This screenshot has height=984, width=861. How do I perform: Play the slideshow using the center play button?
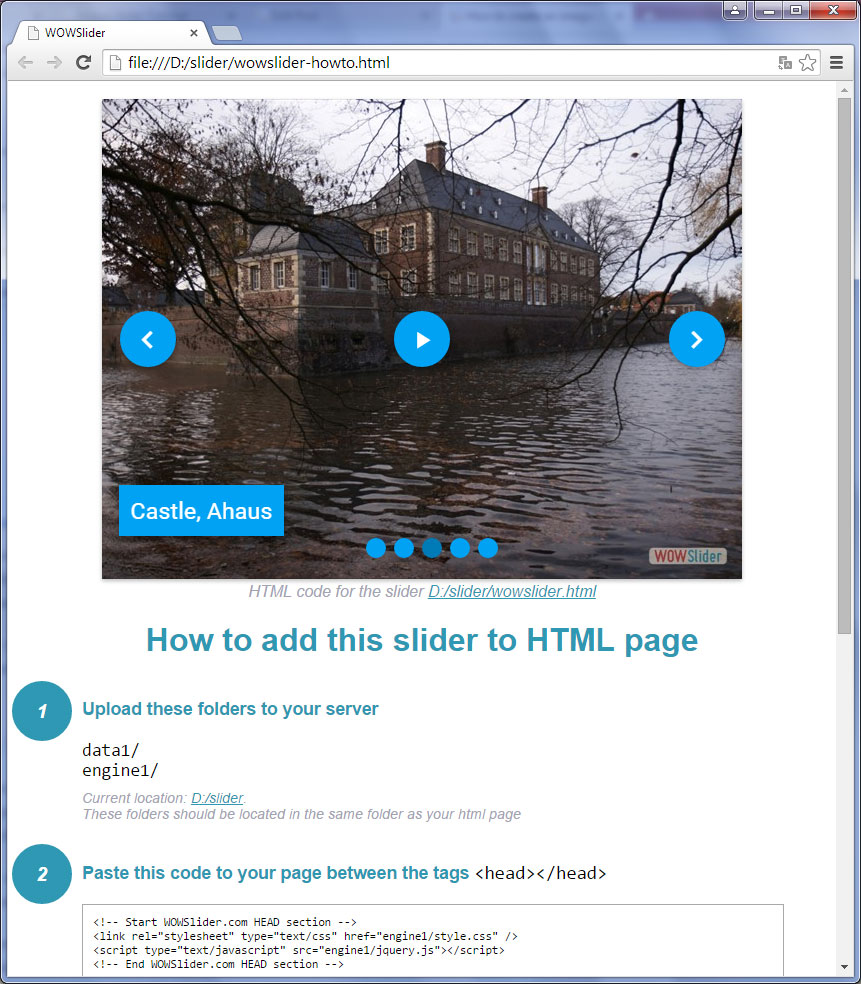pos(421,339)
